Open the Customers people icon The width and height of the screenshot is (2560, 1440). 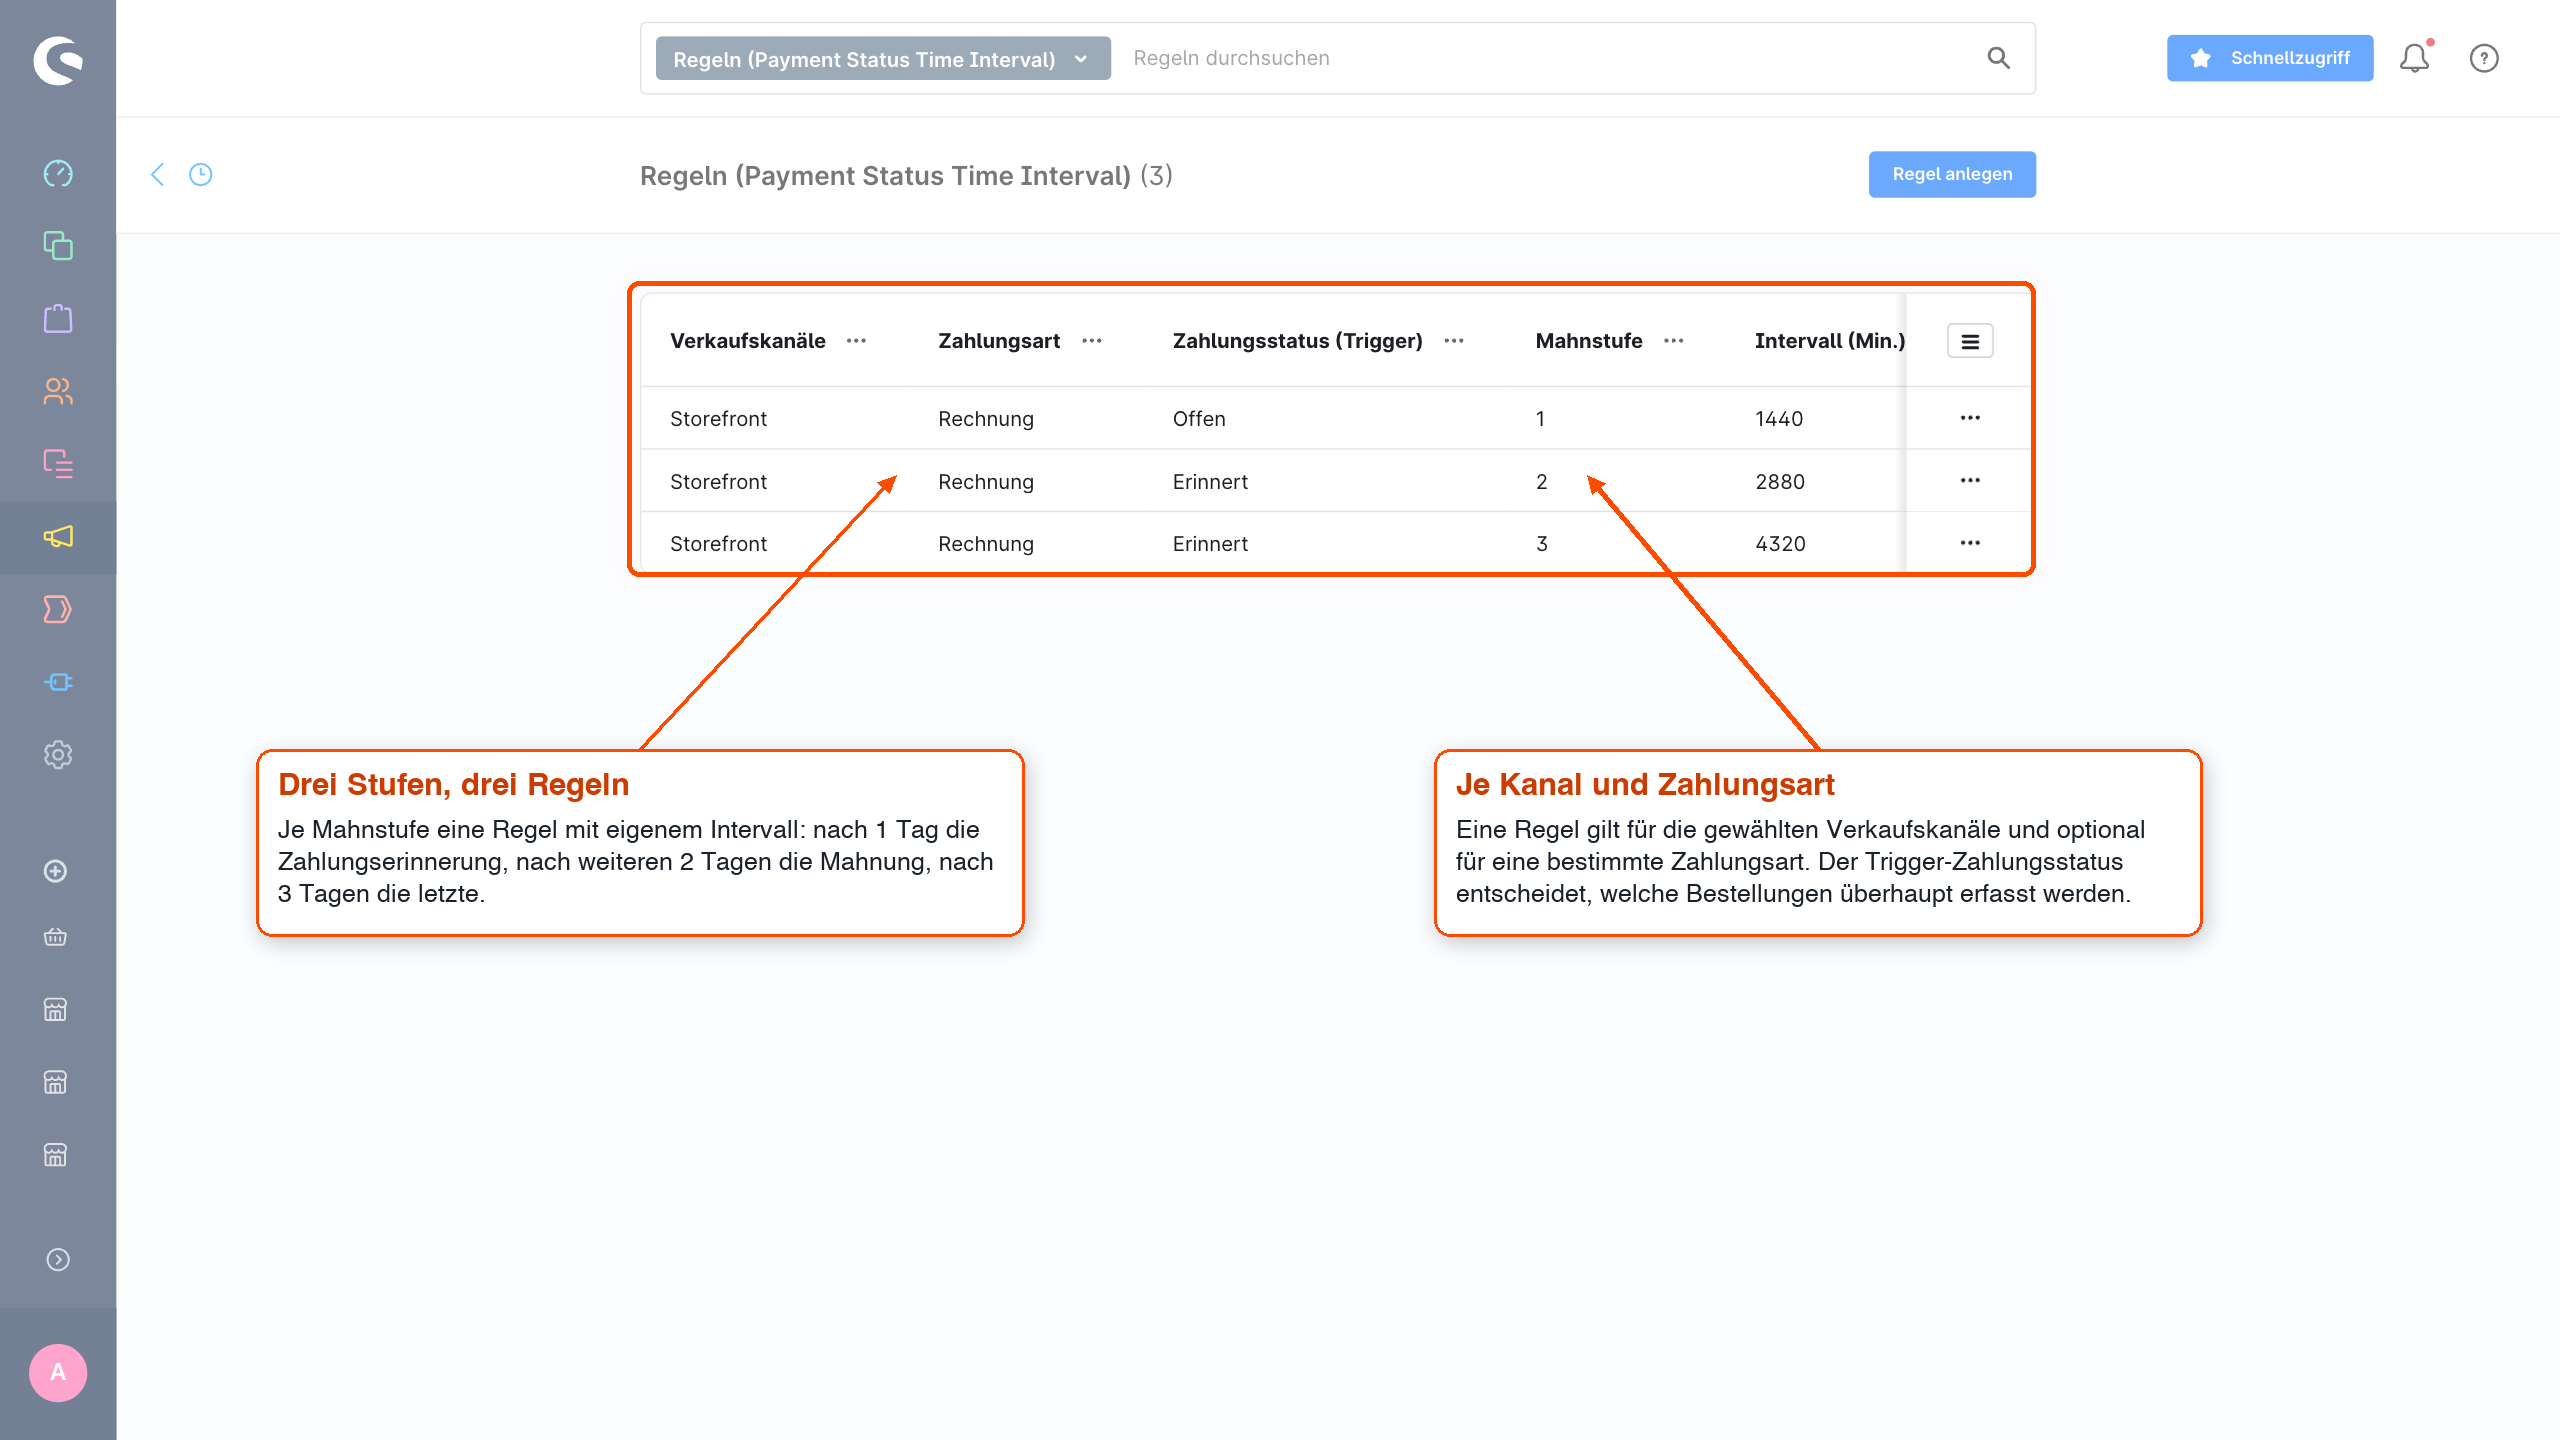[x=58, y=391]
